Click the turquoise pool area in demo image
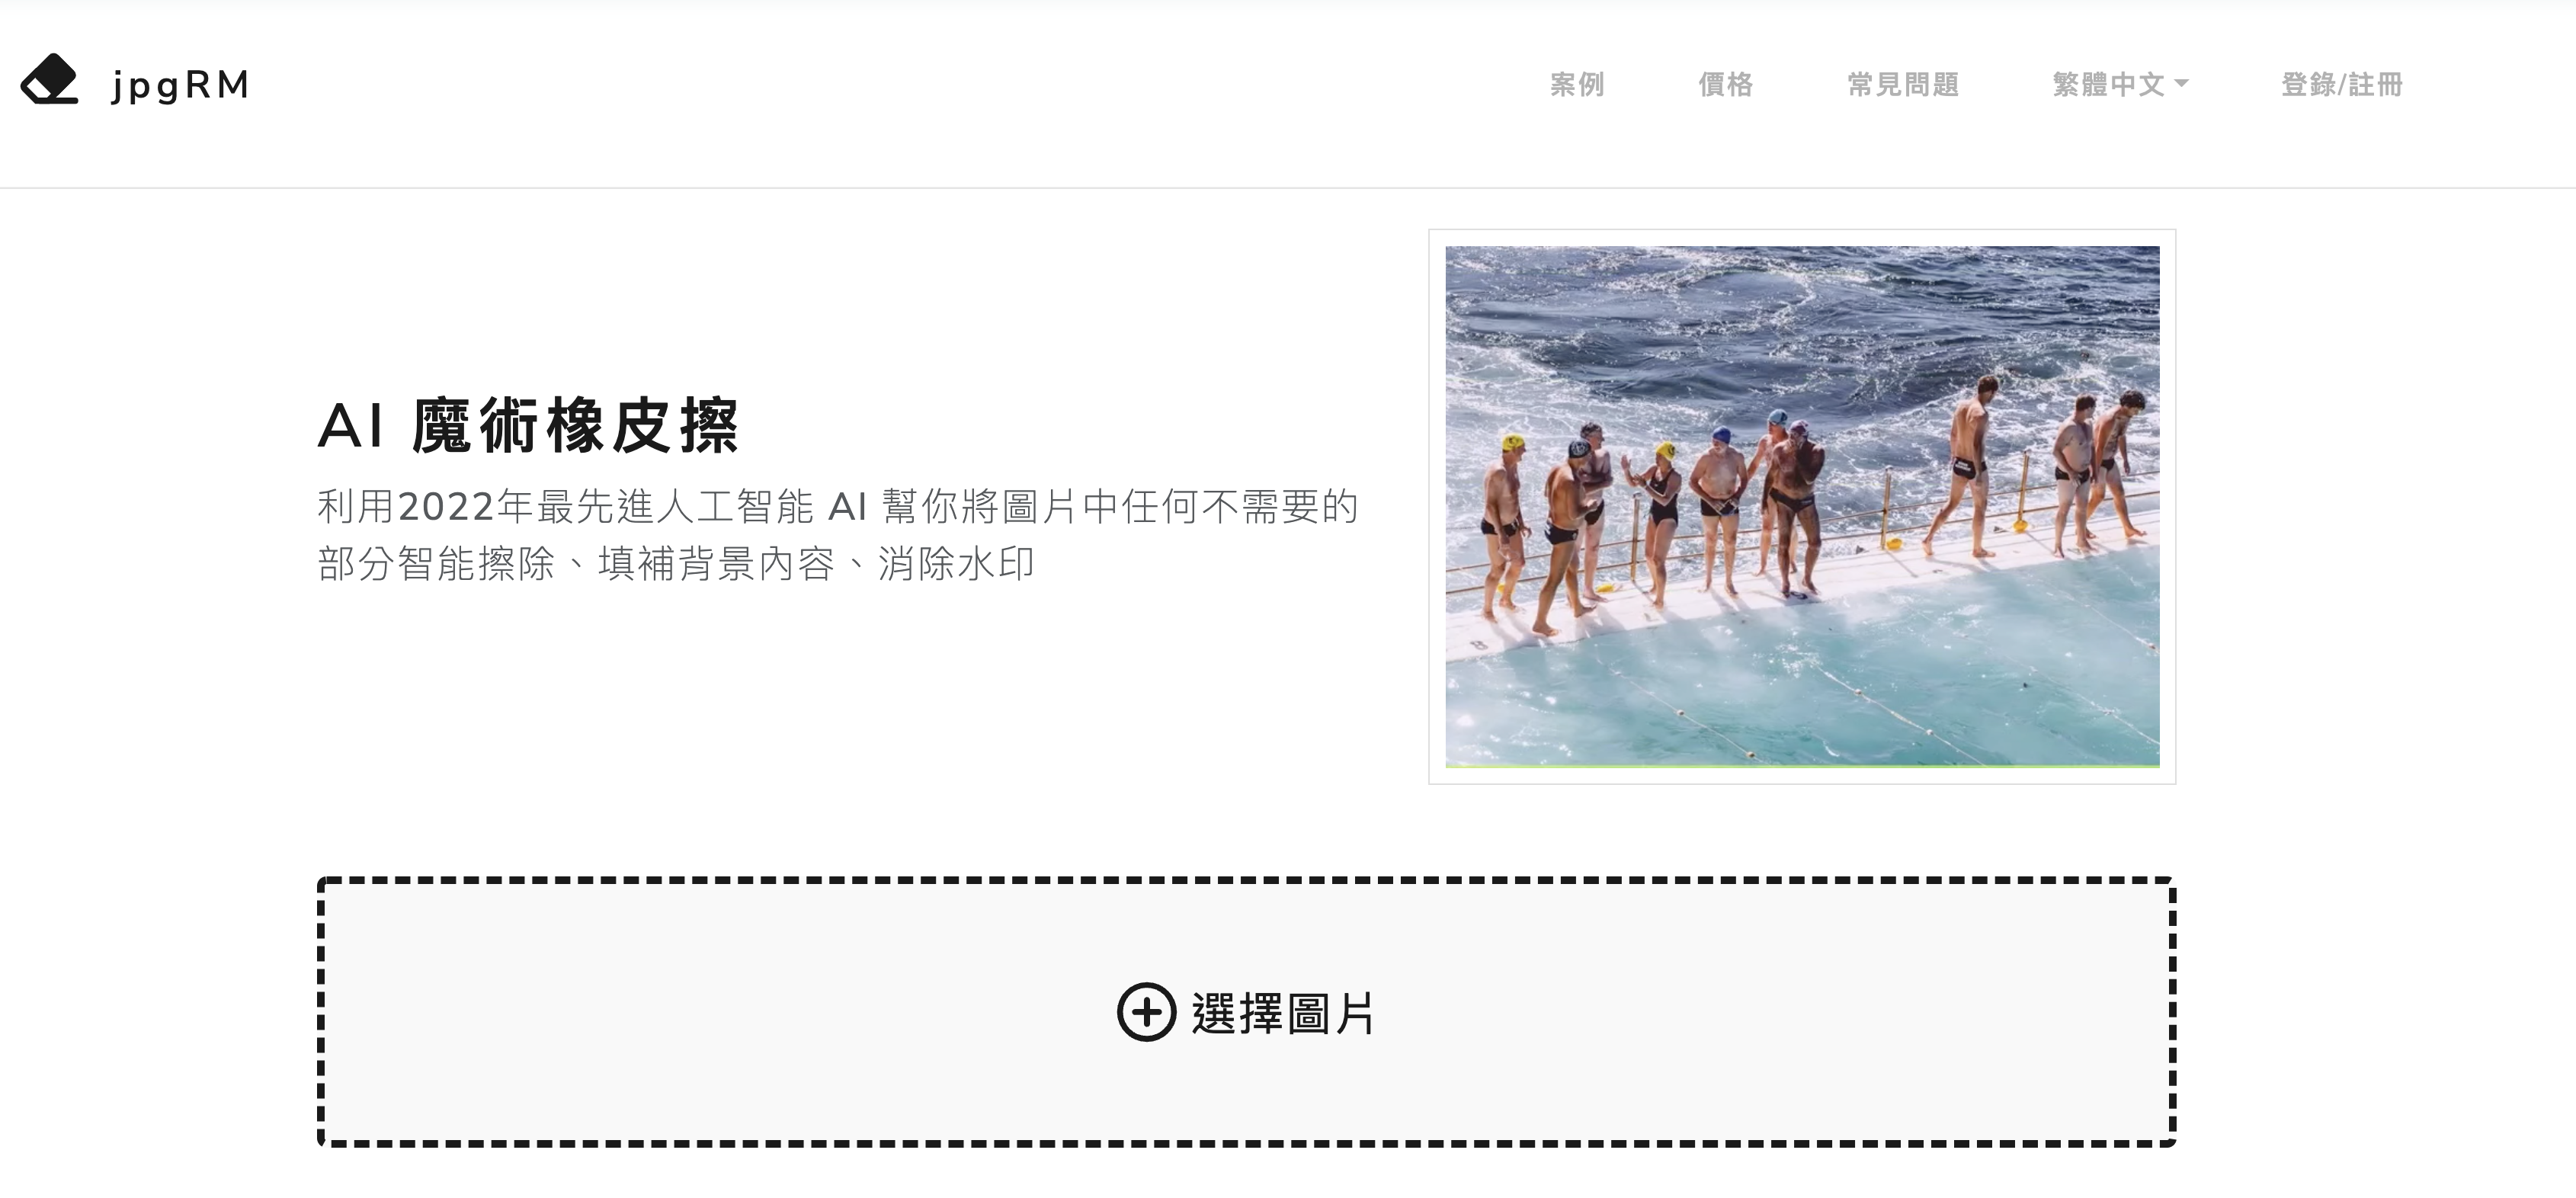 click(1850, 690)
